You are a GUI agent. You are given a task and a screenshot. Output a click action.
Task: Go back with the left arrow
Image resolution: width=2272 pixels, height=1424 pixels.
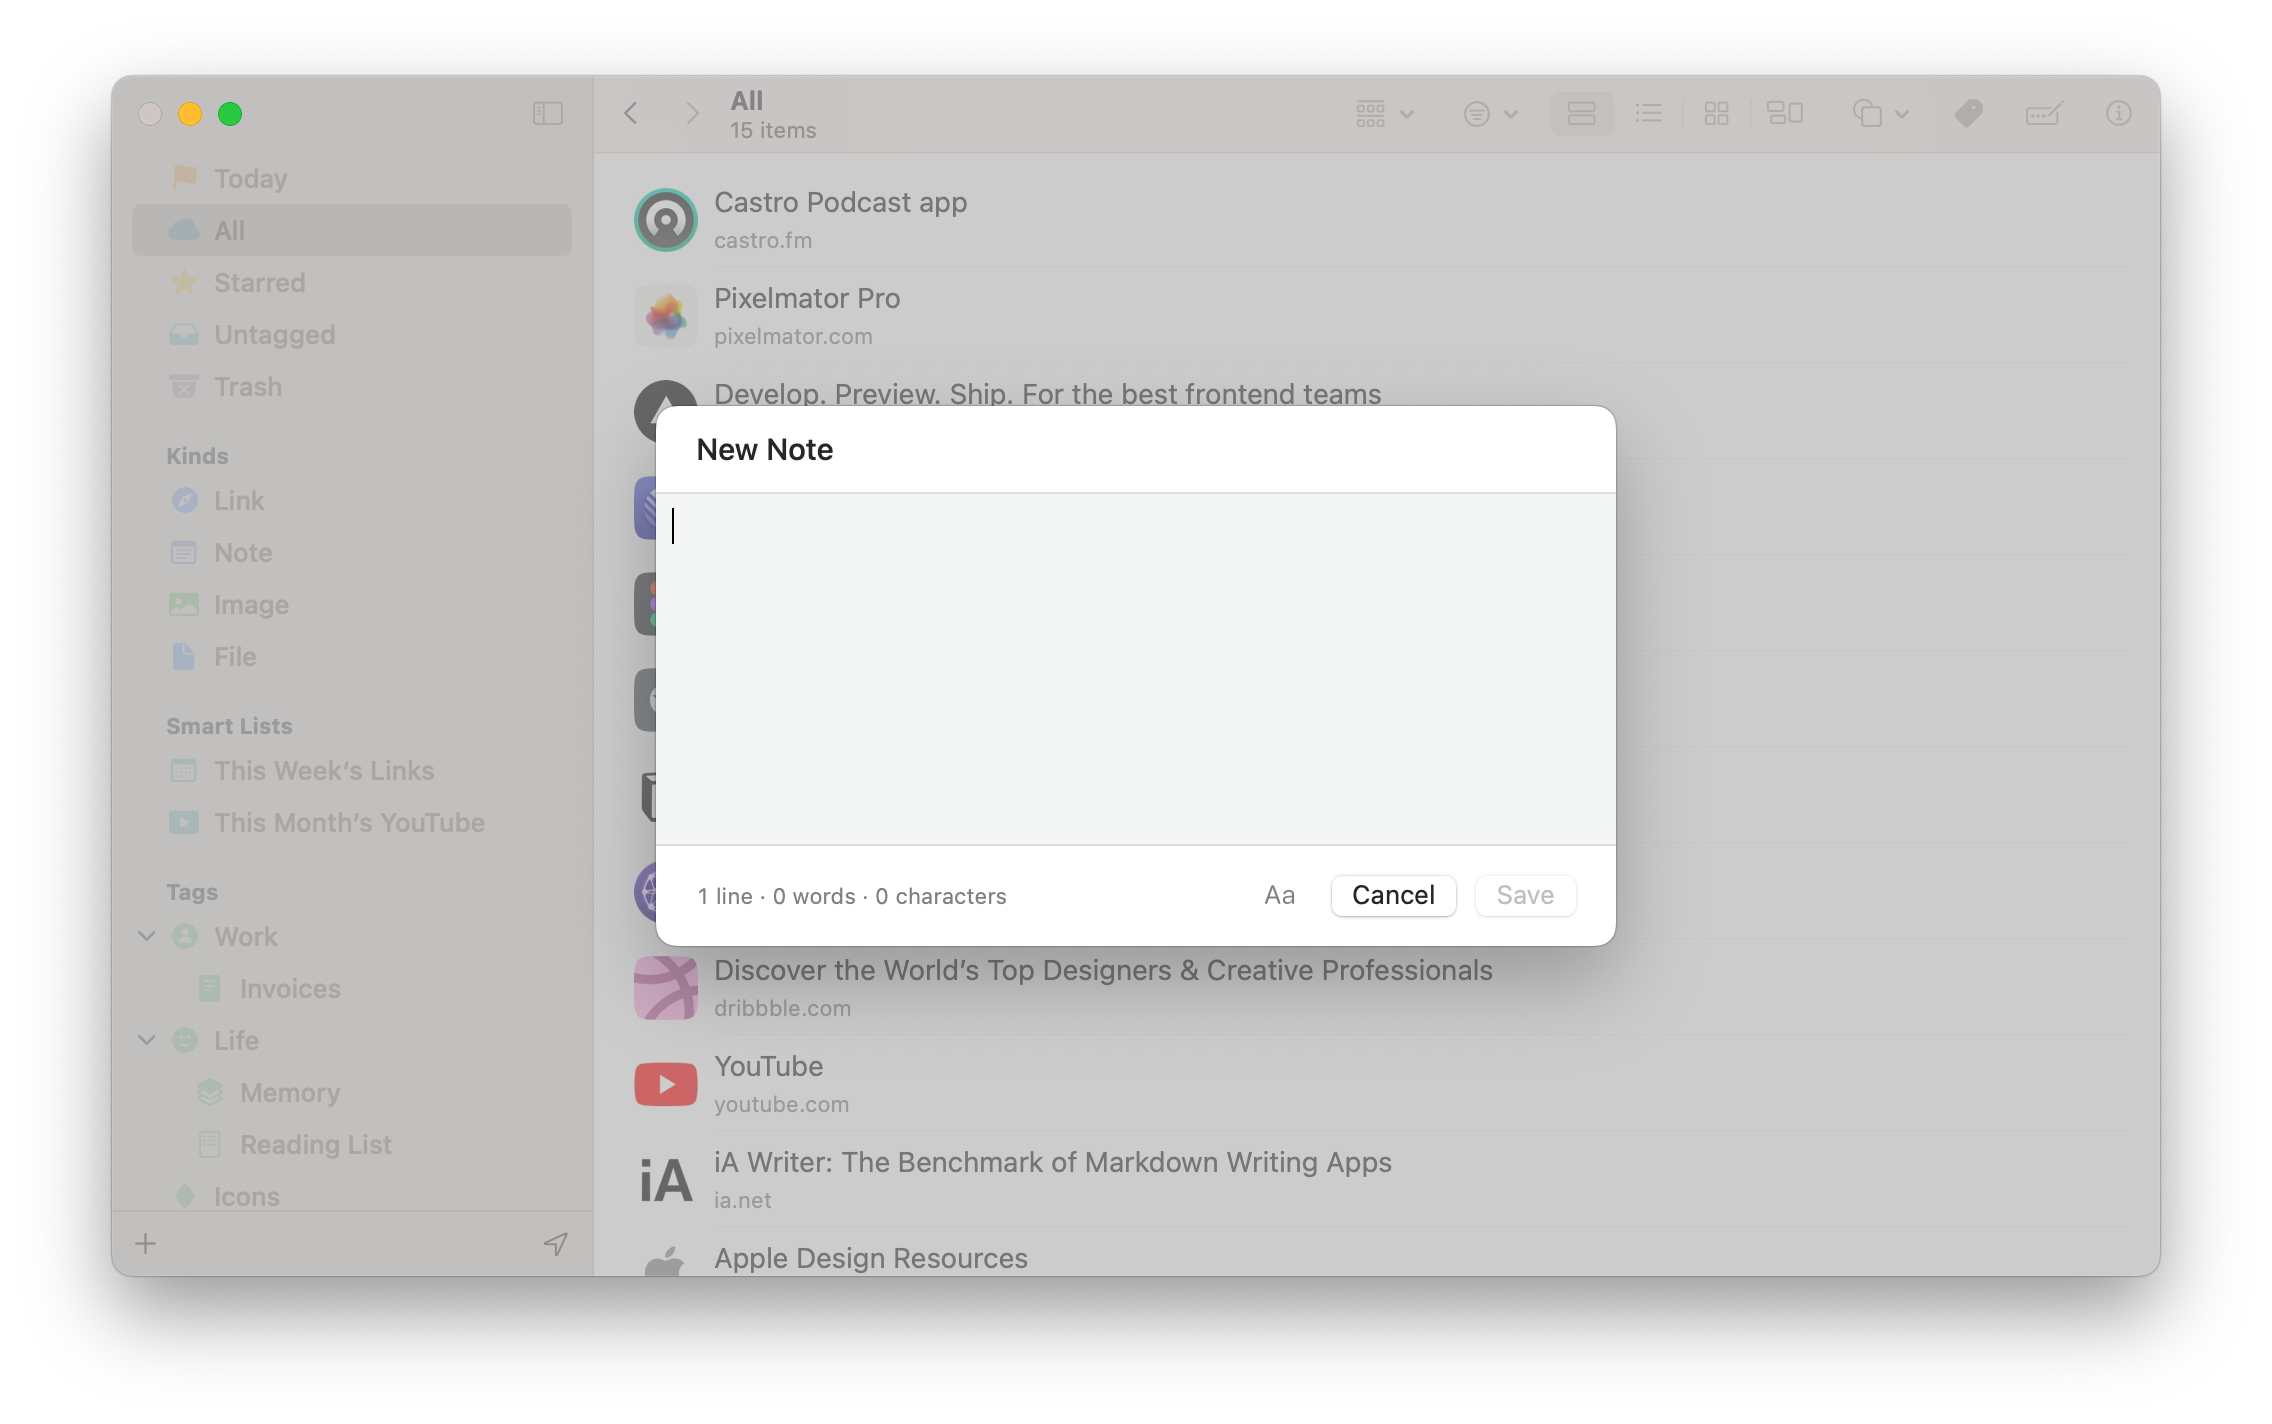(x=631, y=114)
